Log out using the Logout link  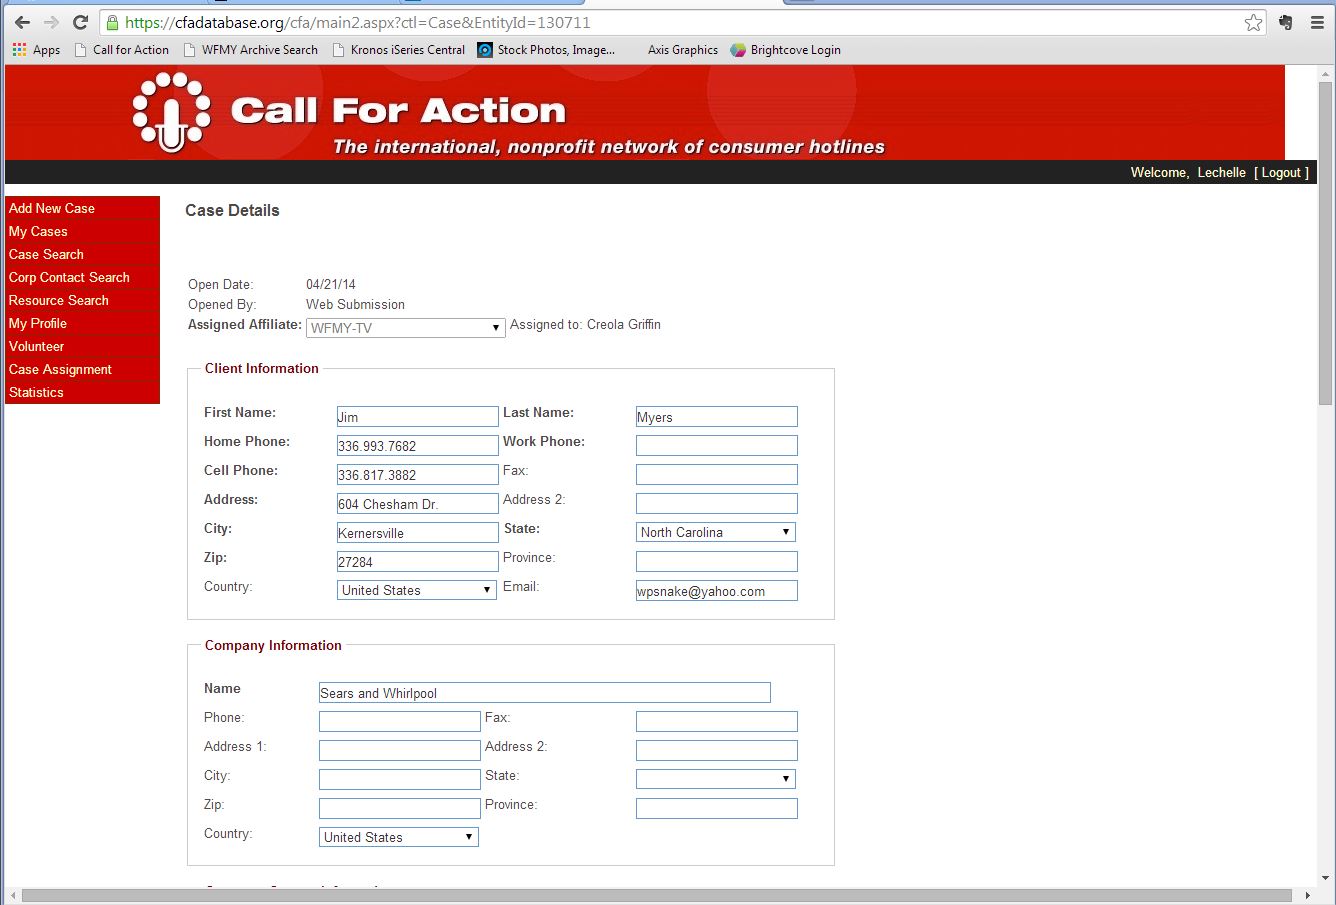pyautogui.click(x=1281, y=172)
